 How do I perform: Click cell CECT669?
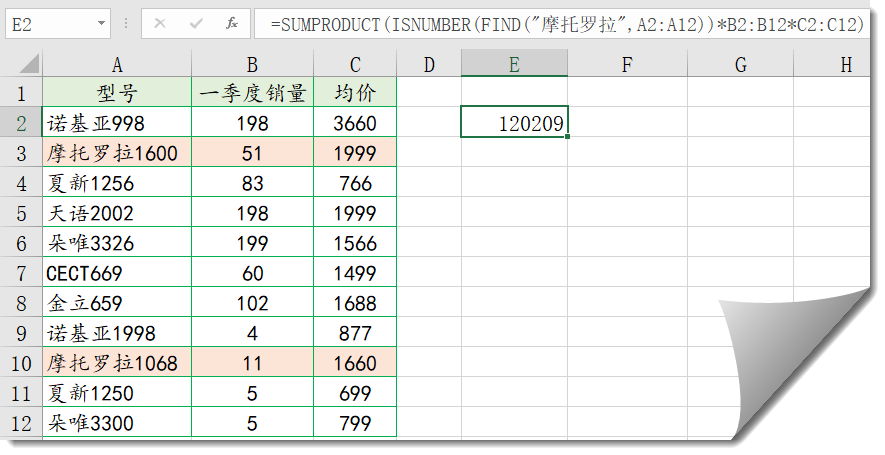pos(117,272)
